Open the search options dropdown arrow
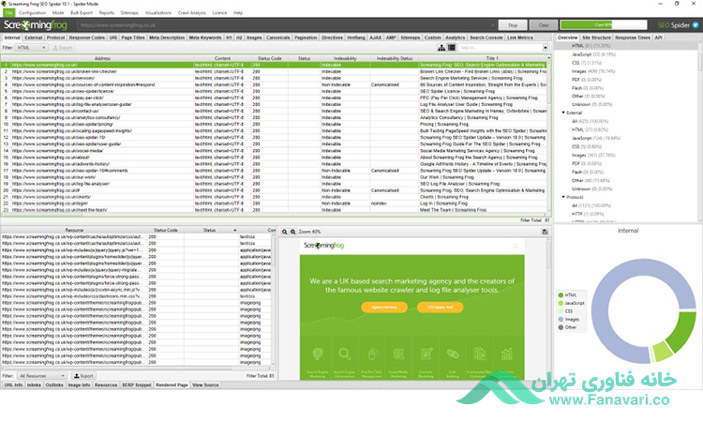The height and width of the screenshot is (422, 703). pos(545,48)
